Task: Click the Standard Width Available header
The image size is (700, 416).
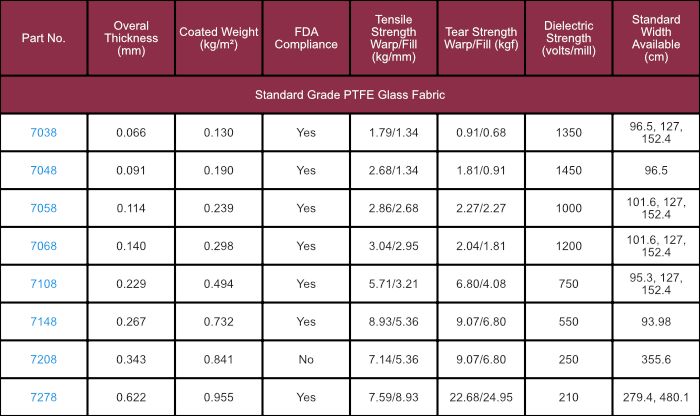Action: [656, 38]
